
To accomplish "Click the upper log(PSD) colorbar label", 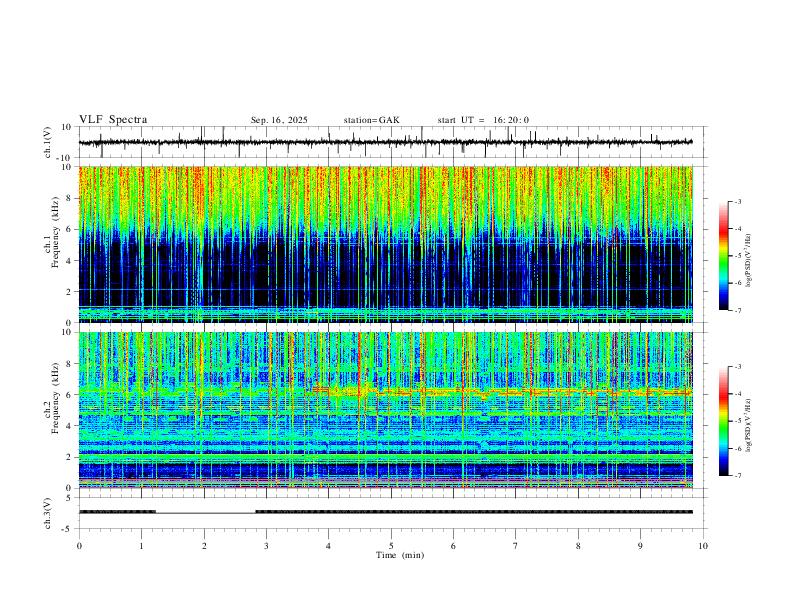I will coord(749,261).
